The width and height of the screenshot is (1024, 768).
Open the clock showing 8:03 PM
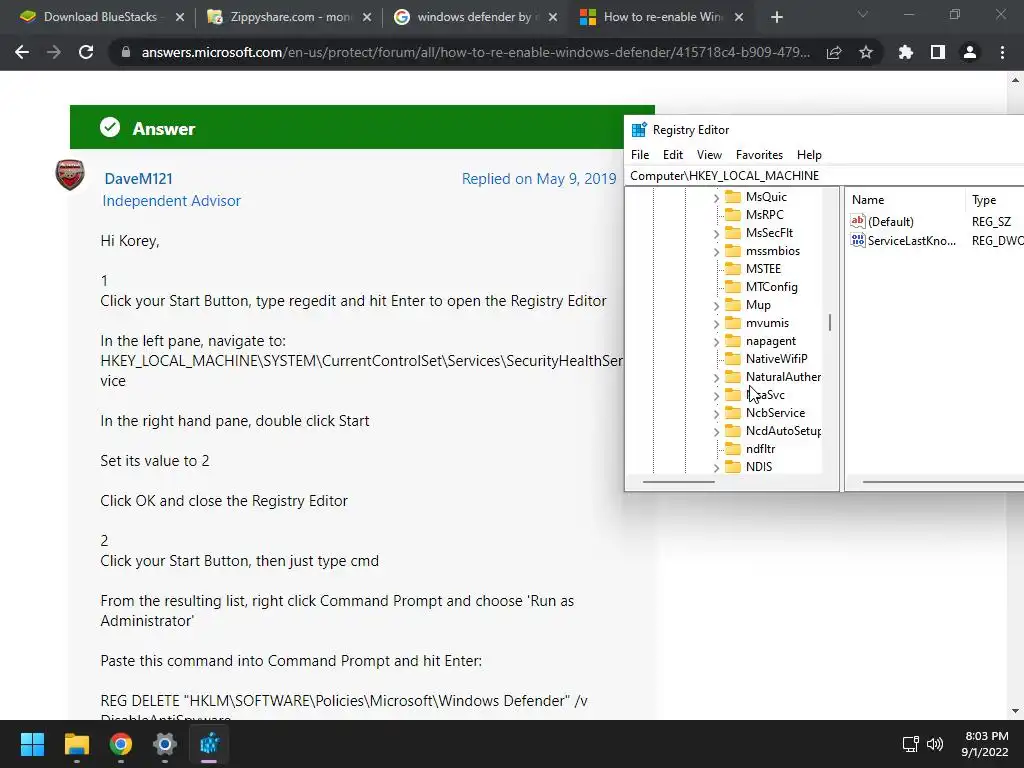pyautogui.click(x=985, y=744)
